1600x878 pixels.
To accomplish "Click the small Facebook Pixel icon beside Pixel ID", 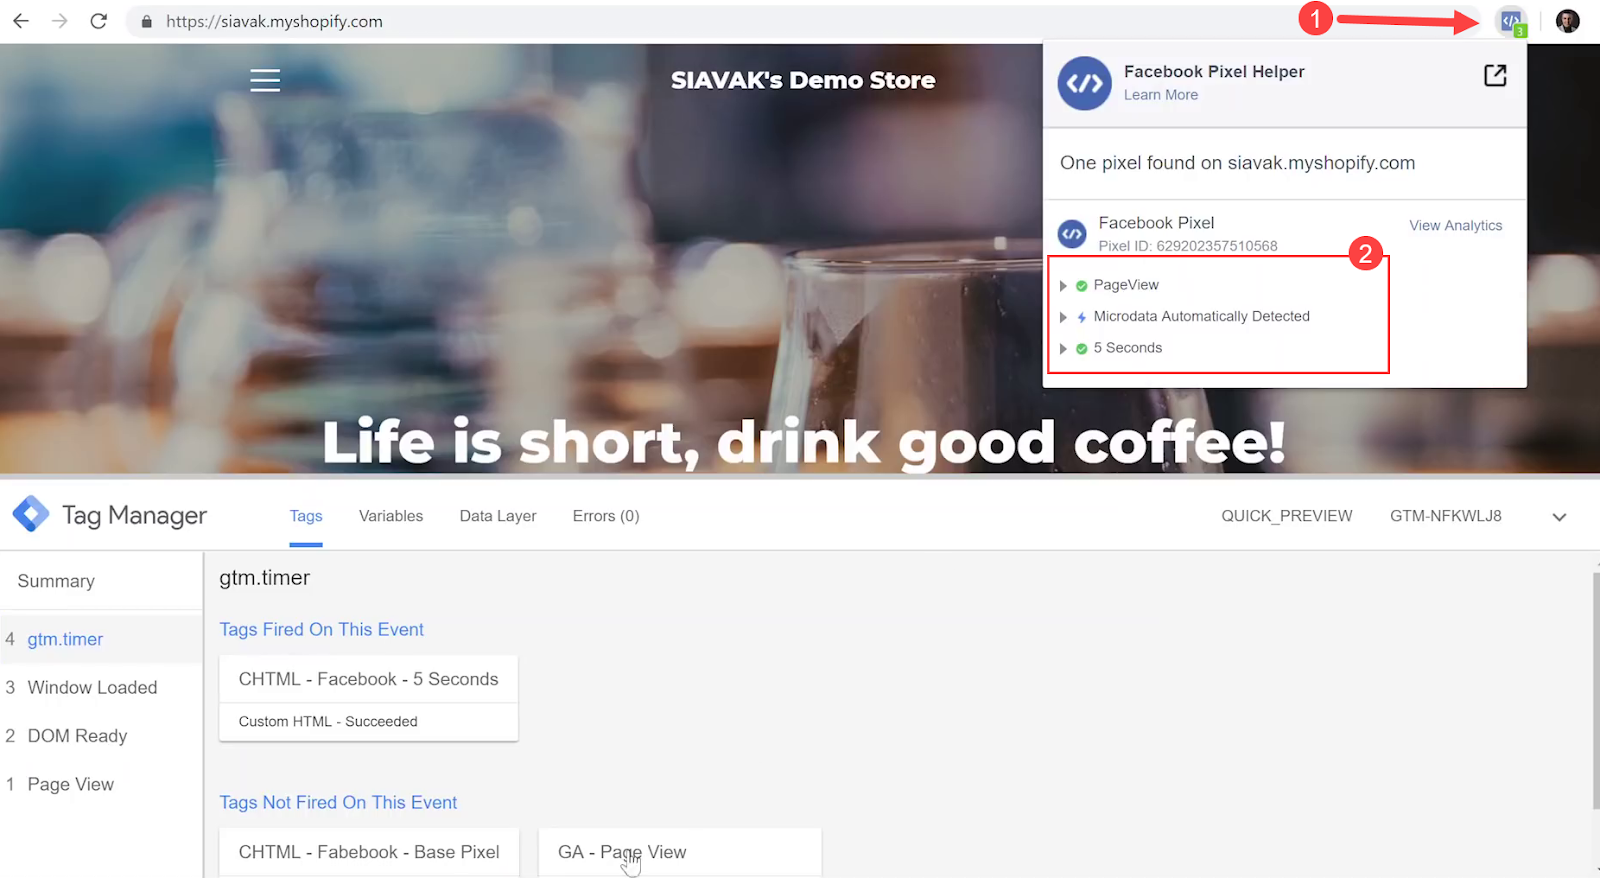I will pyautogui.click(x=1072, y=234).
